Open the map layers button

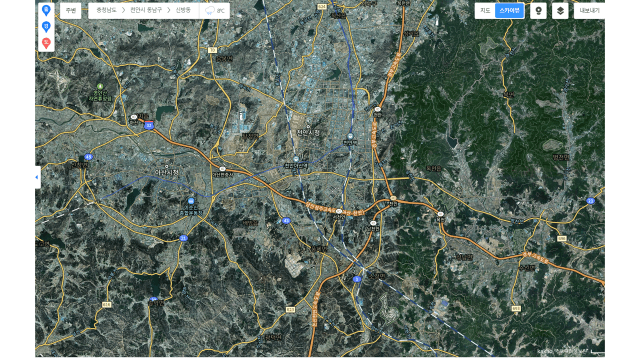(560, 11)
